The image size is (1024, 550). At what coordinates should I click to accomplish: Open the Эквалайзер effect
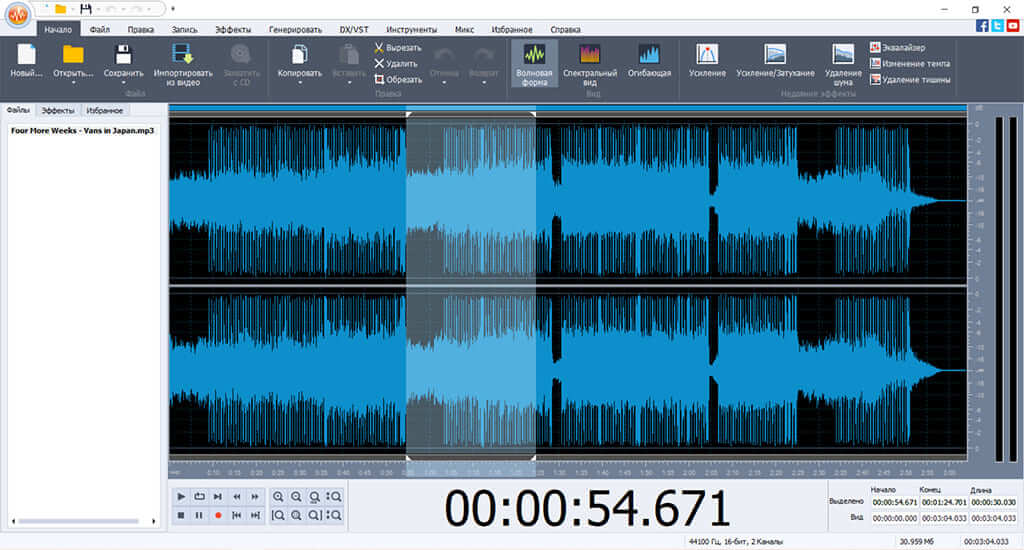(x=898, y=48)
